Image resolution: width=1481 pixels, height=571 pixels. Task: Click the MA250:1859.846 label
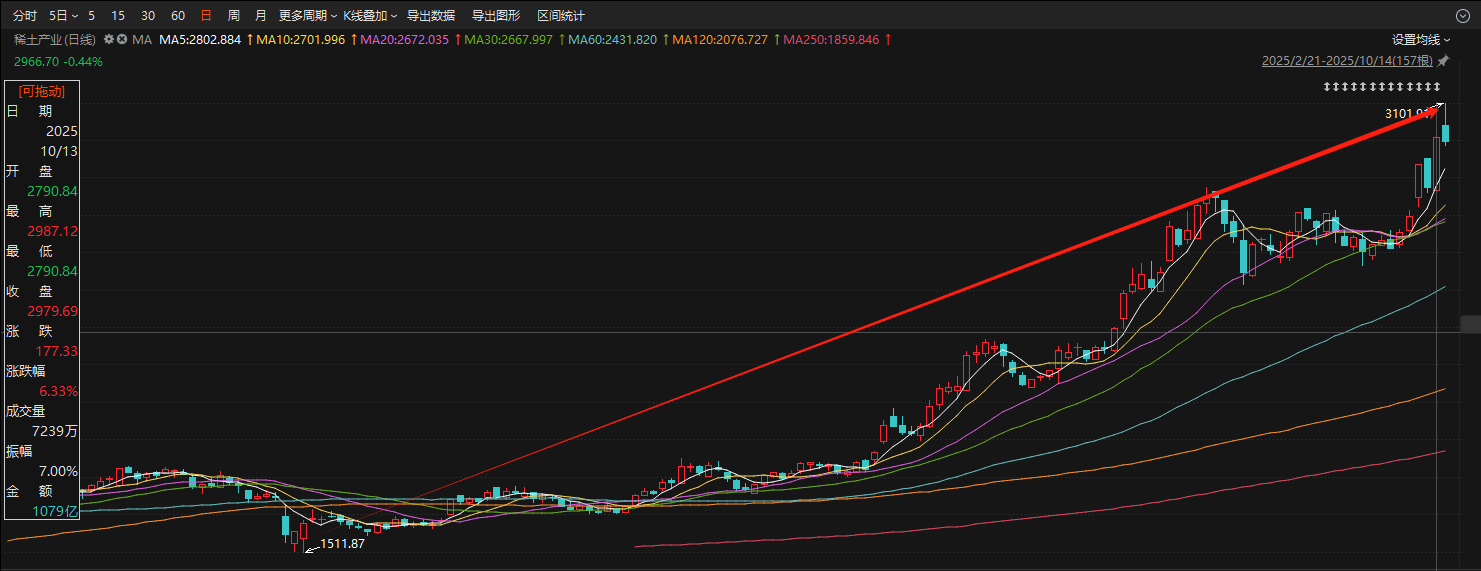click(832, 39)
